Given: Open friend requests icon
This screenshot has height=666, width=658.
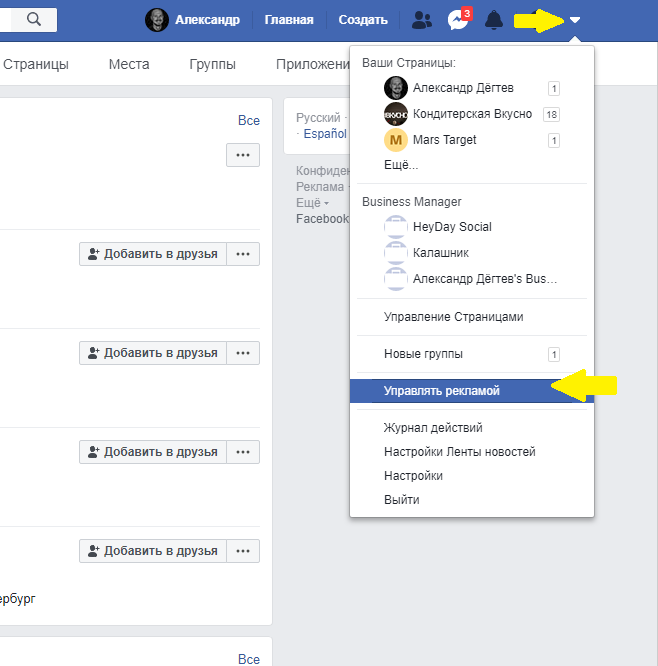Looking at the screenshot, I should pyautogui.click(x=422, y=20).
